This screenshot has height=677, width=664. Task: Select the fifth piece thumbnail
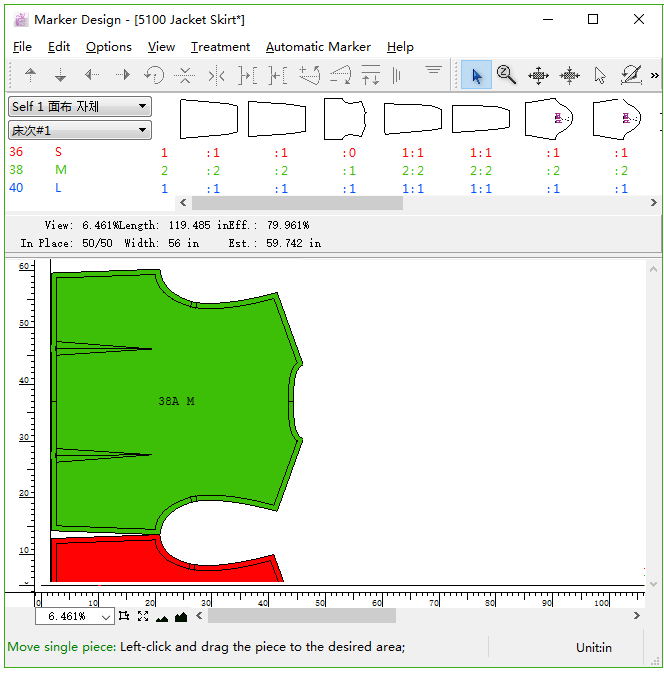click(x=481, y=119)
